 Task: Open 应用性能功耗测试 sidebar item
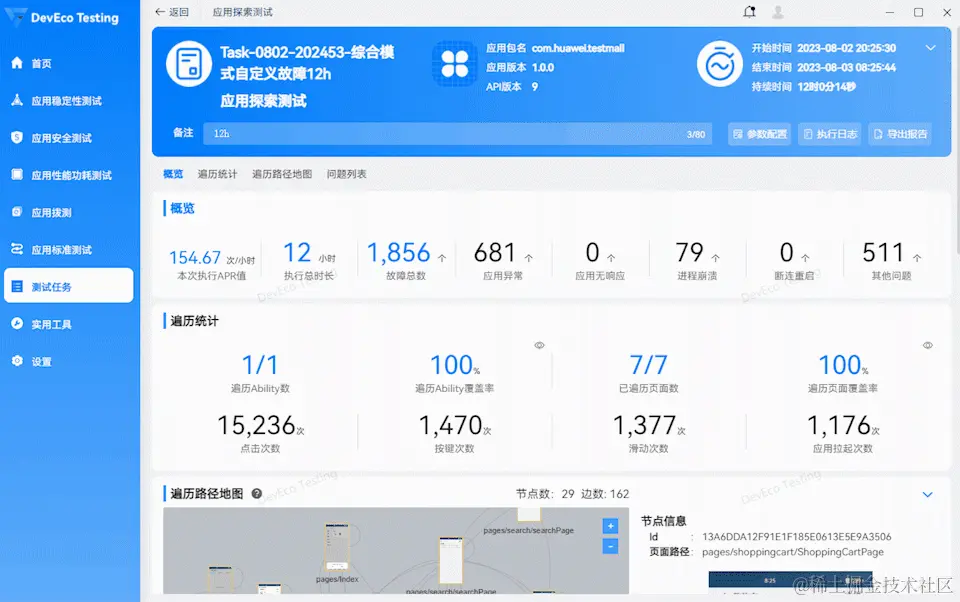coord(69,175)
